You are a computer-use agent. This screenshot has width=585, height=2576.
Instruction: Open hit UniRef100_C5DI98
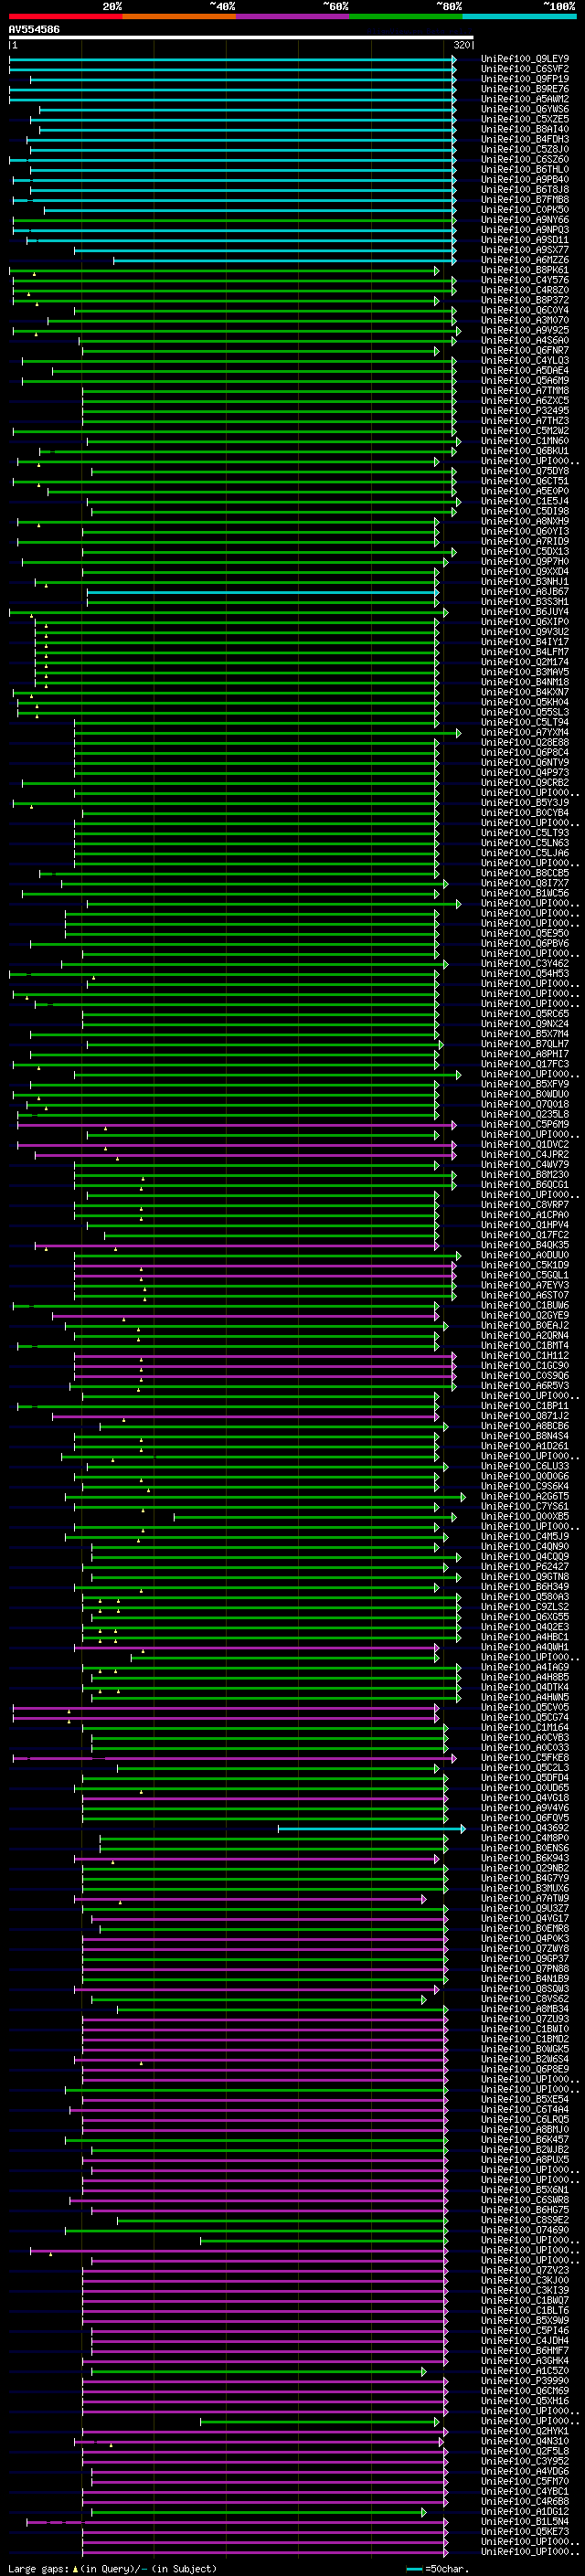point(525,511)
